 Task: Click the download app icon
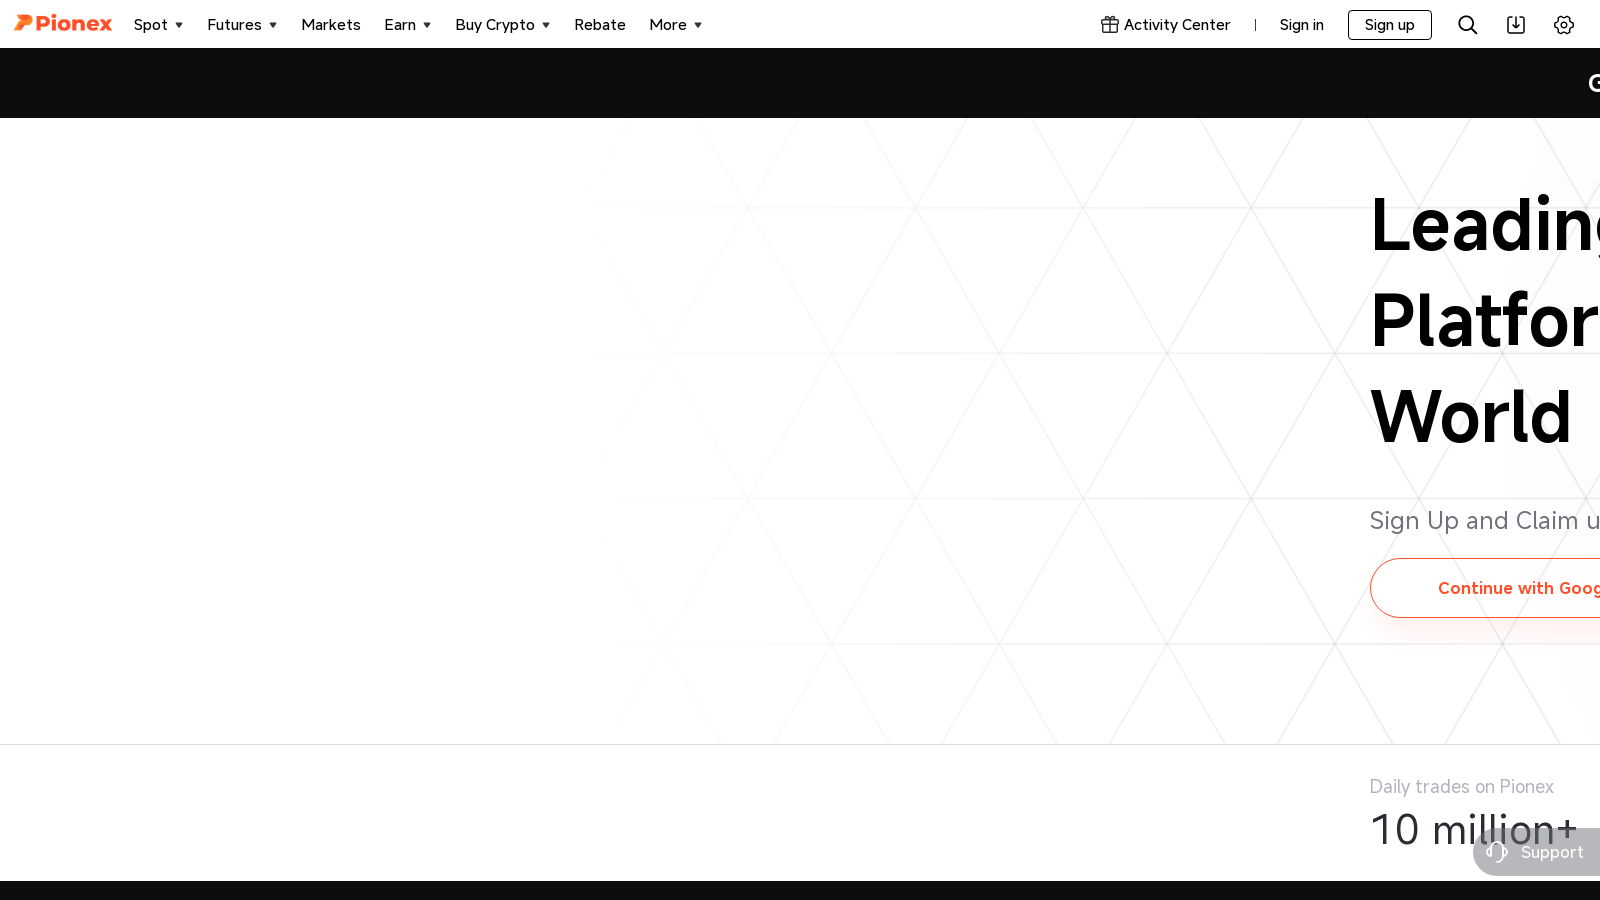pyautogui.click(x=1516, y=25)
